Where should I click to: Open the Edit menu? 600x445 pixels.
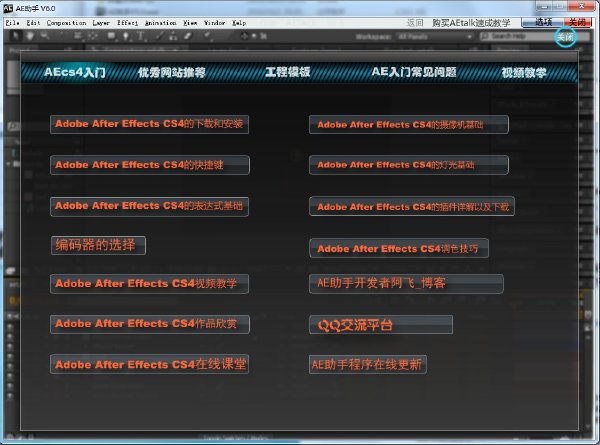pyautogui.click(x=33, y=23)
